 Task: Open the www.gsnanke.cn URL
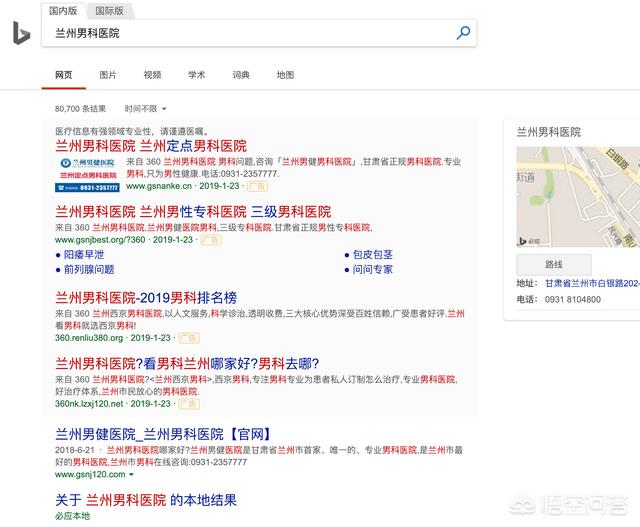[x=159, y=186]
